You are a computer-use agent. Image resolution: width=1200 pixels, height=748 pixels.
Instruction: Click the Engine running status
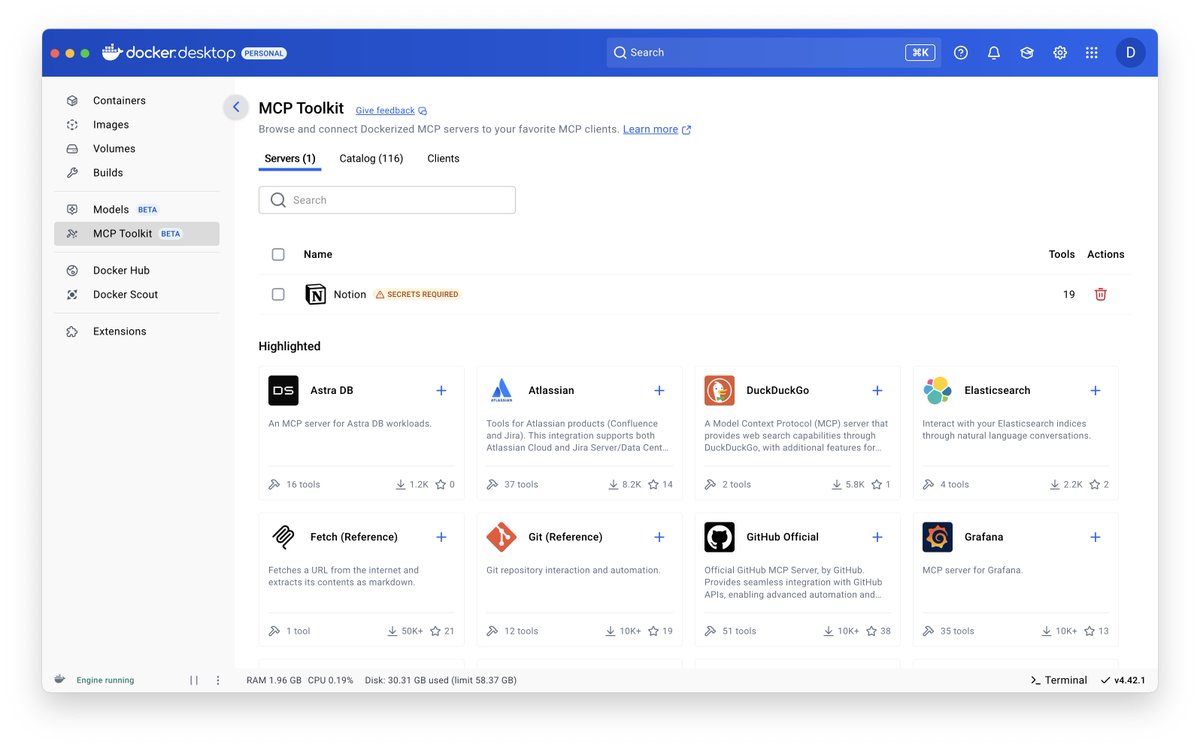point(105,680)
